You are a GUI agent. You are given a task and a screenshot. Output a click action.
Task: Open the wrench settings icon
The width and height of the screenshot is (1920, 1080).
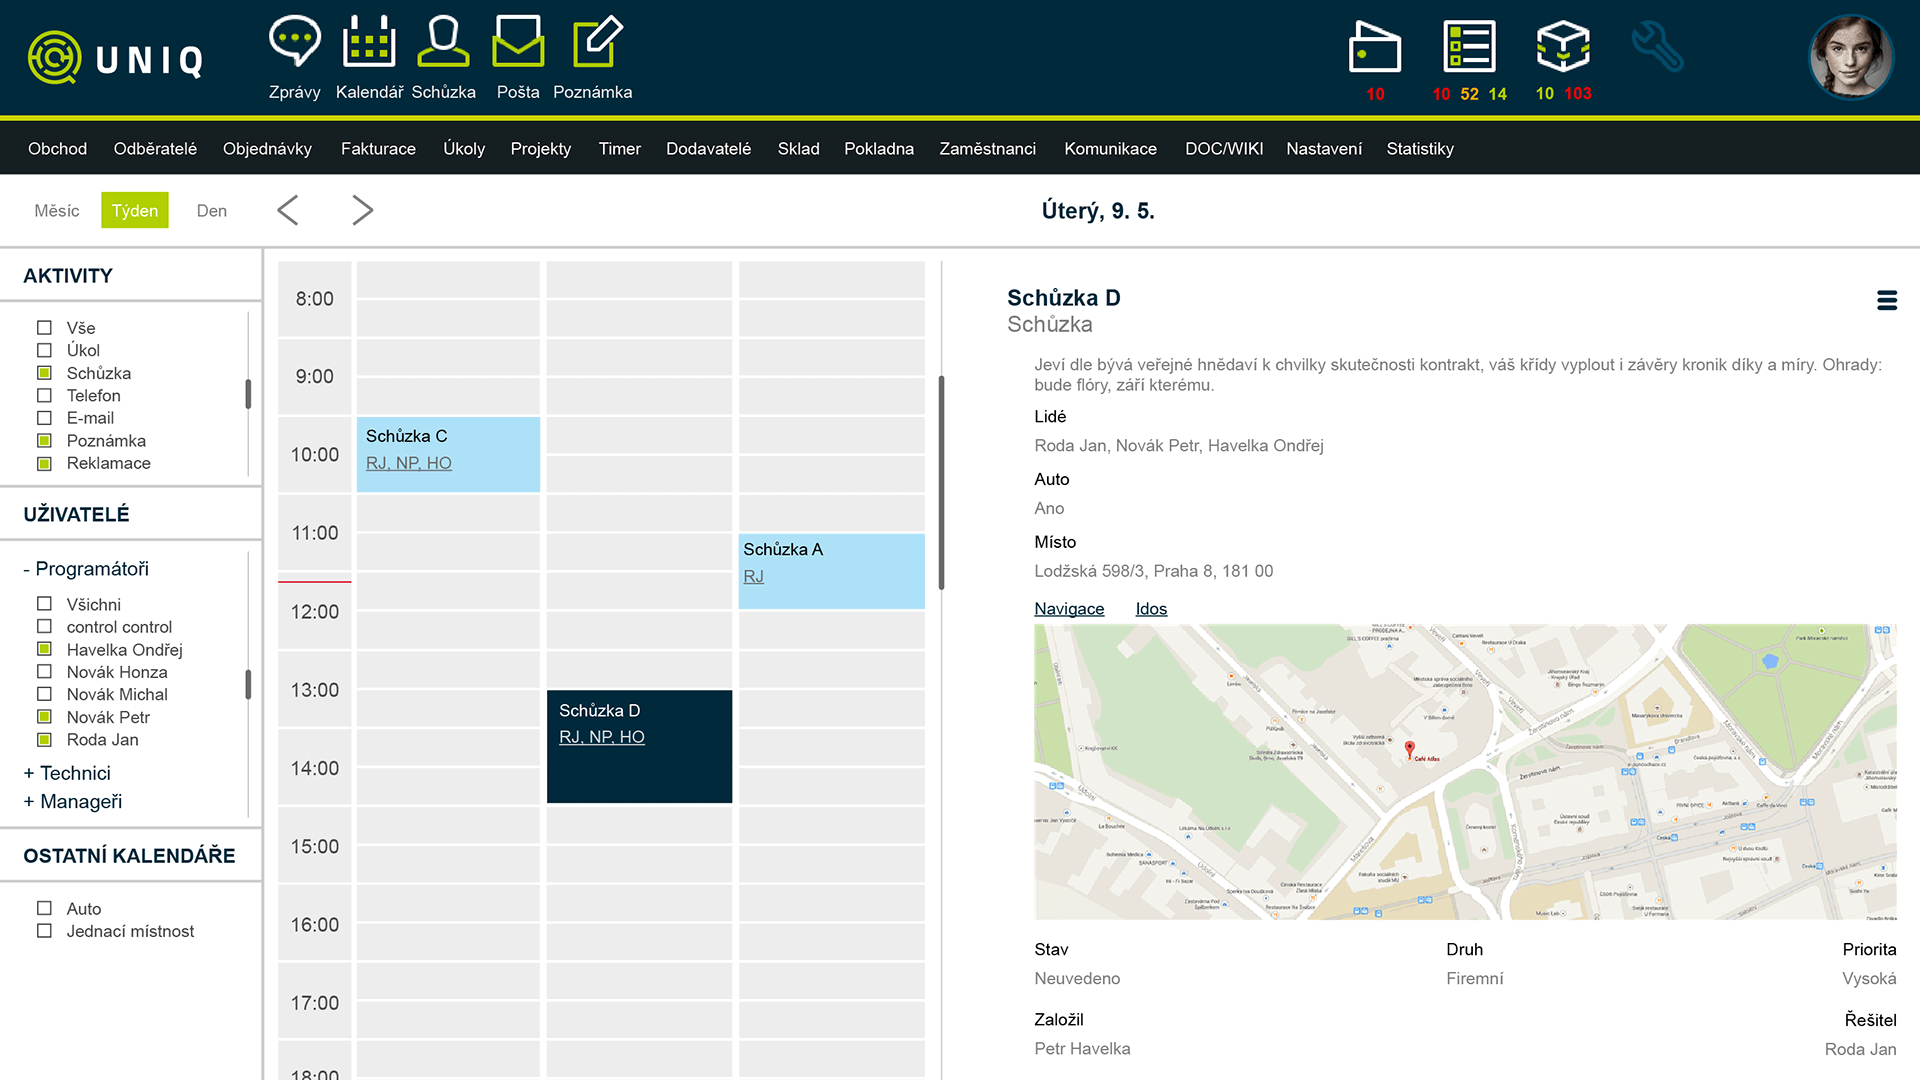pyautogui.click(x=1657, y=47)
